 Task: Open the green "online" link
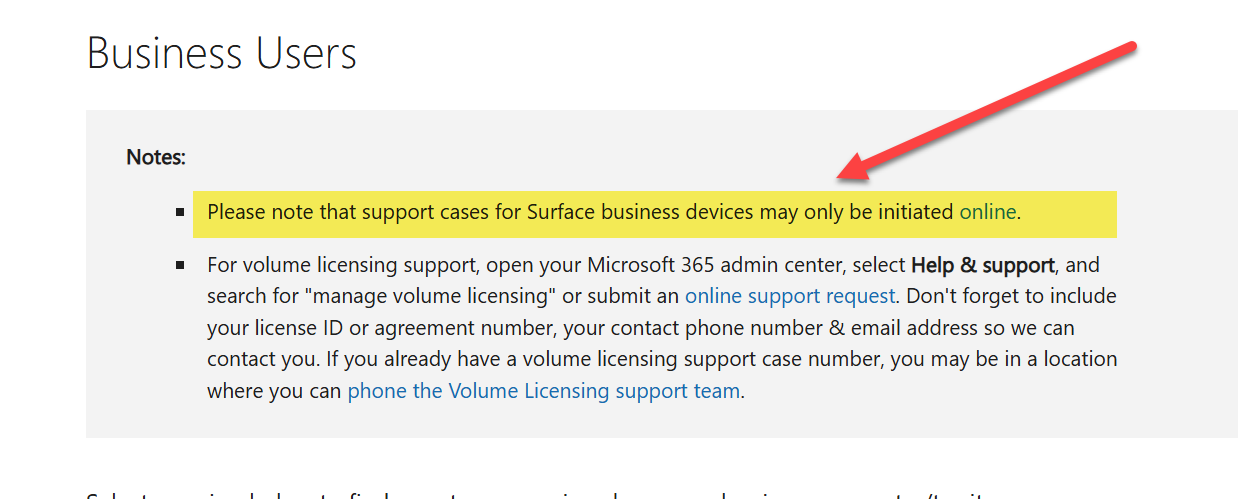tap(988, 212)
